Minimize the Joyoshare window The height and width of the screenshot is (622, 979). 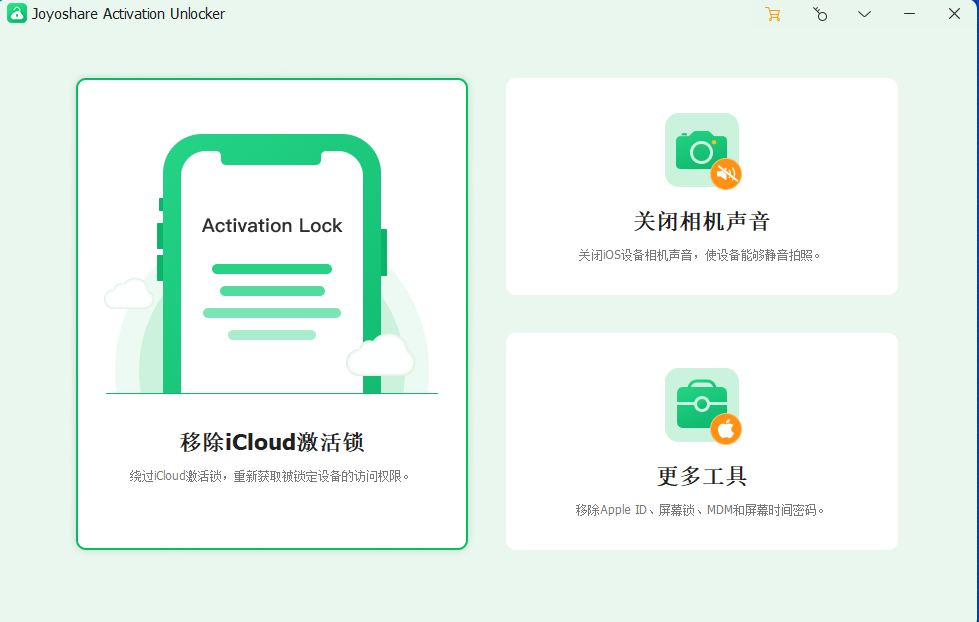(909, 14)
